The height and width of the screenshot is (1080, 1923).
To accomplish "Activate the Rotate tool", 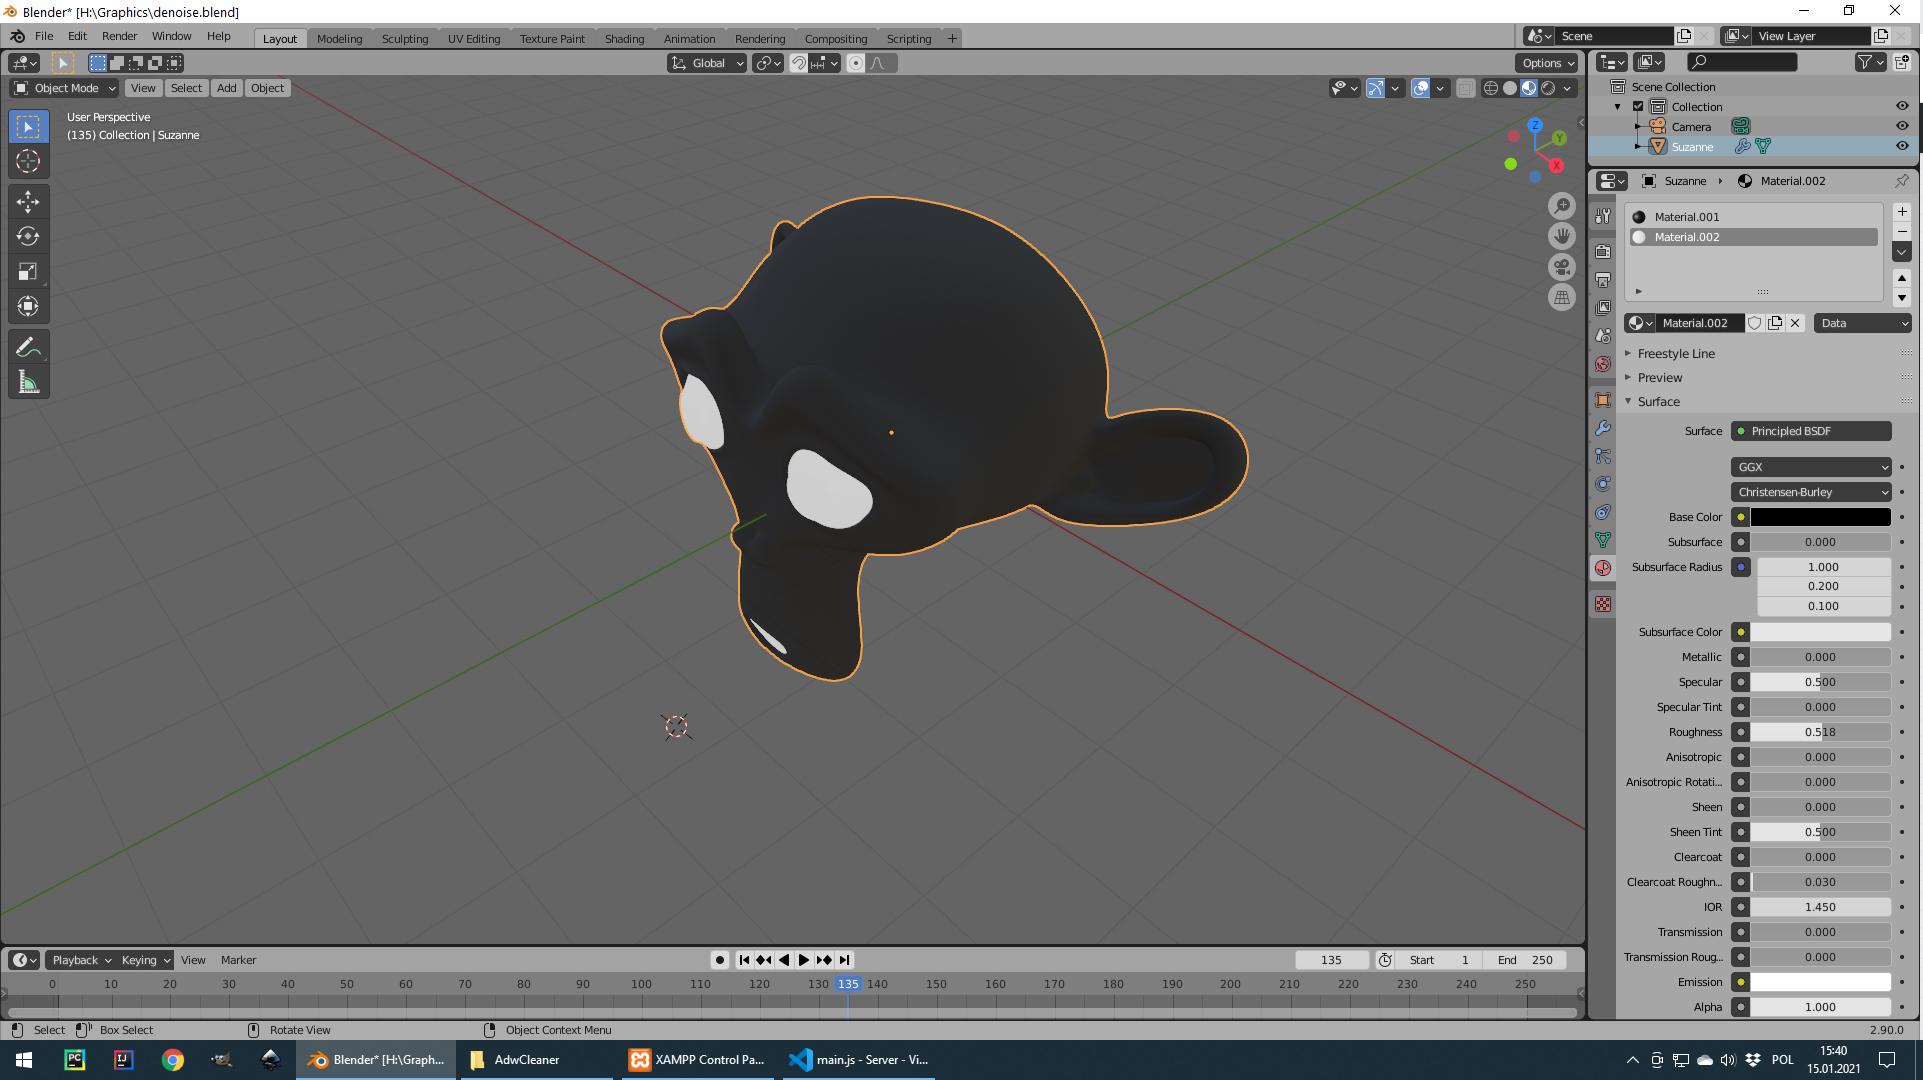I will point(28,237).
